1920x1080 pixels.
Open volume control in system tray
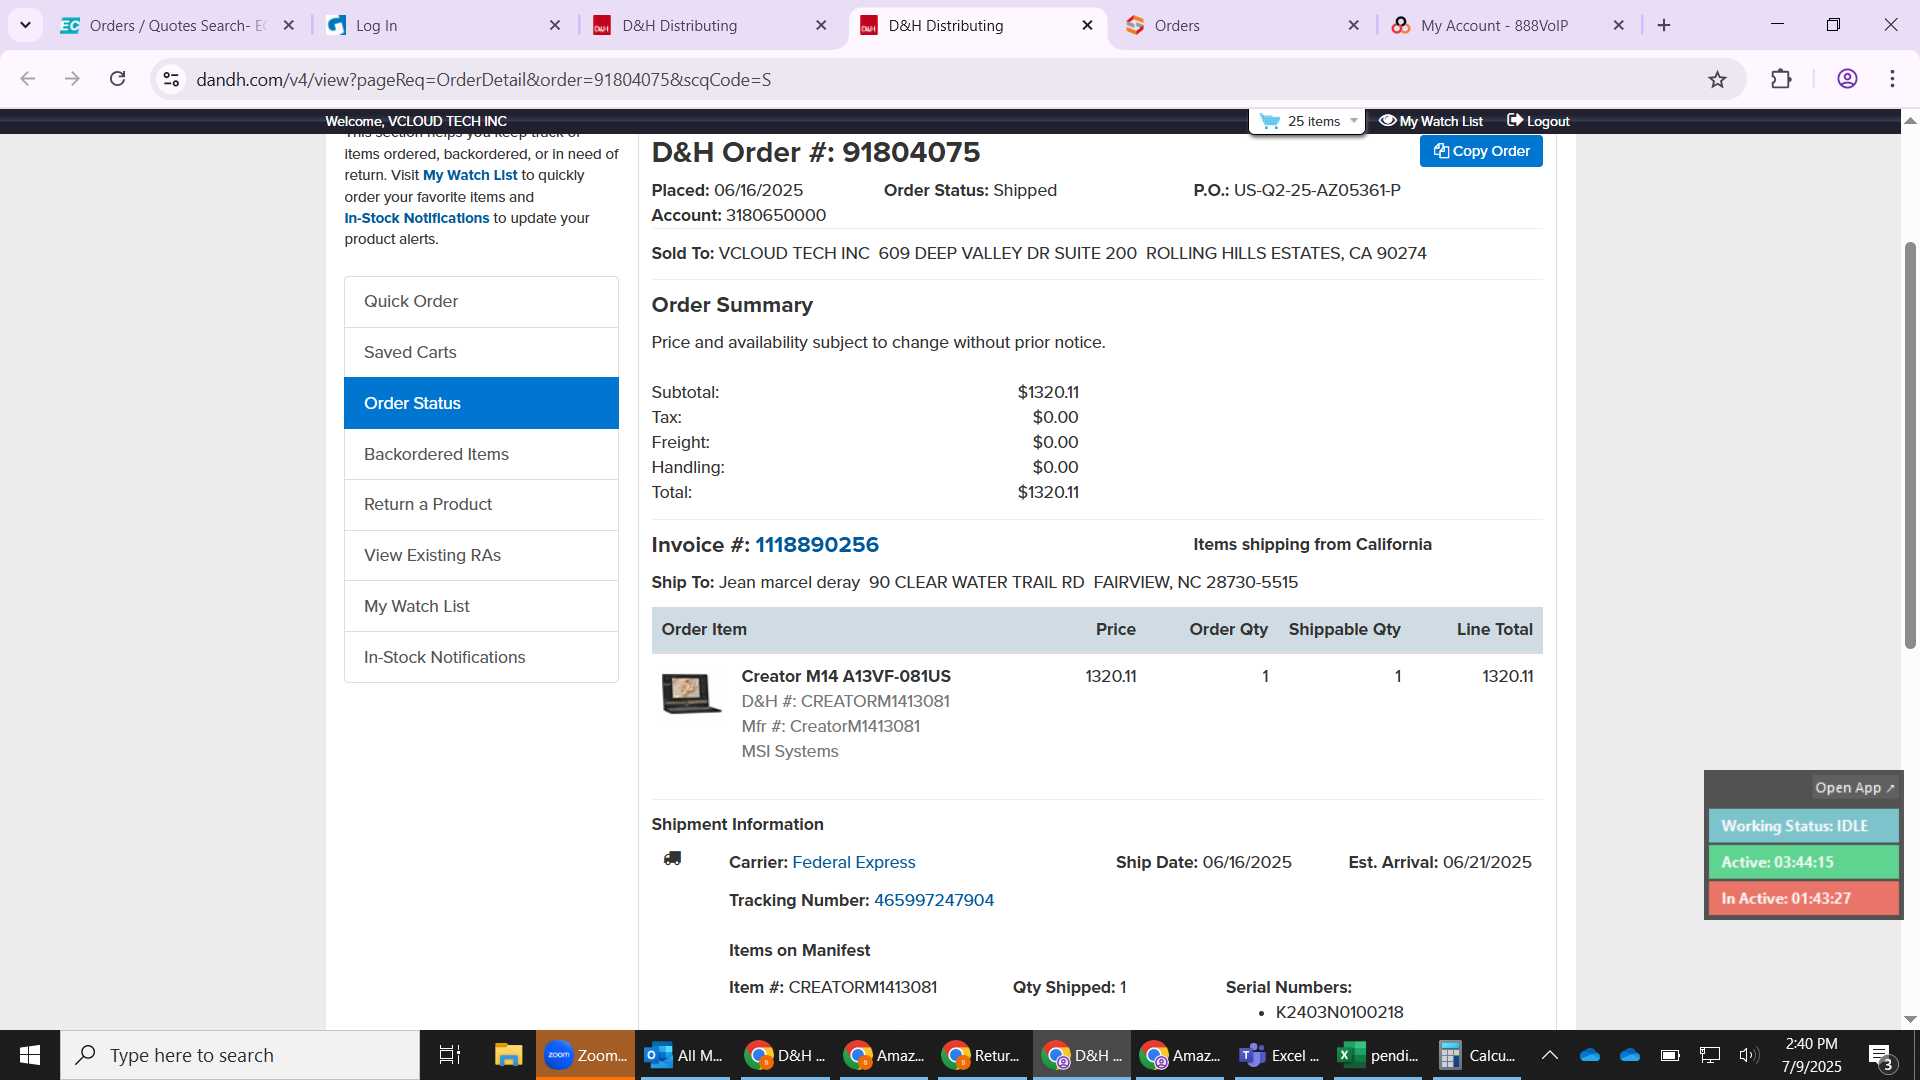coord(1749,1055)
